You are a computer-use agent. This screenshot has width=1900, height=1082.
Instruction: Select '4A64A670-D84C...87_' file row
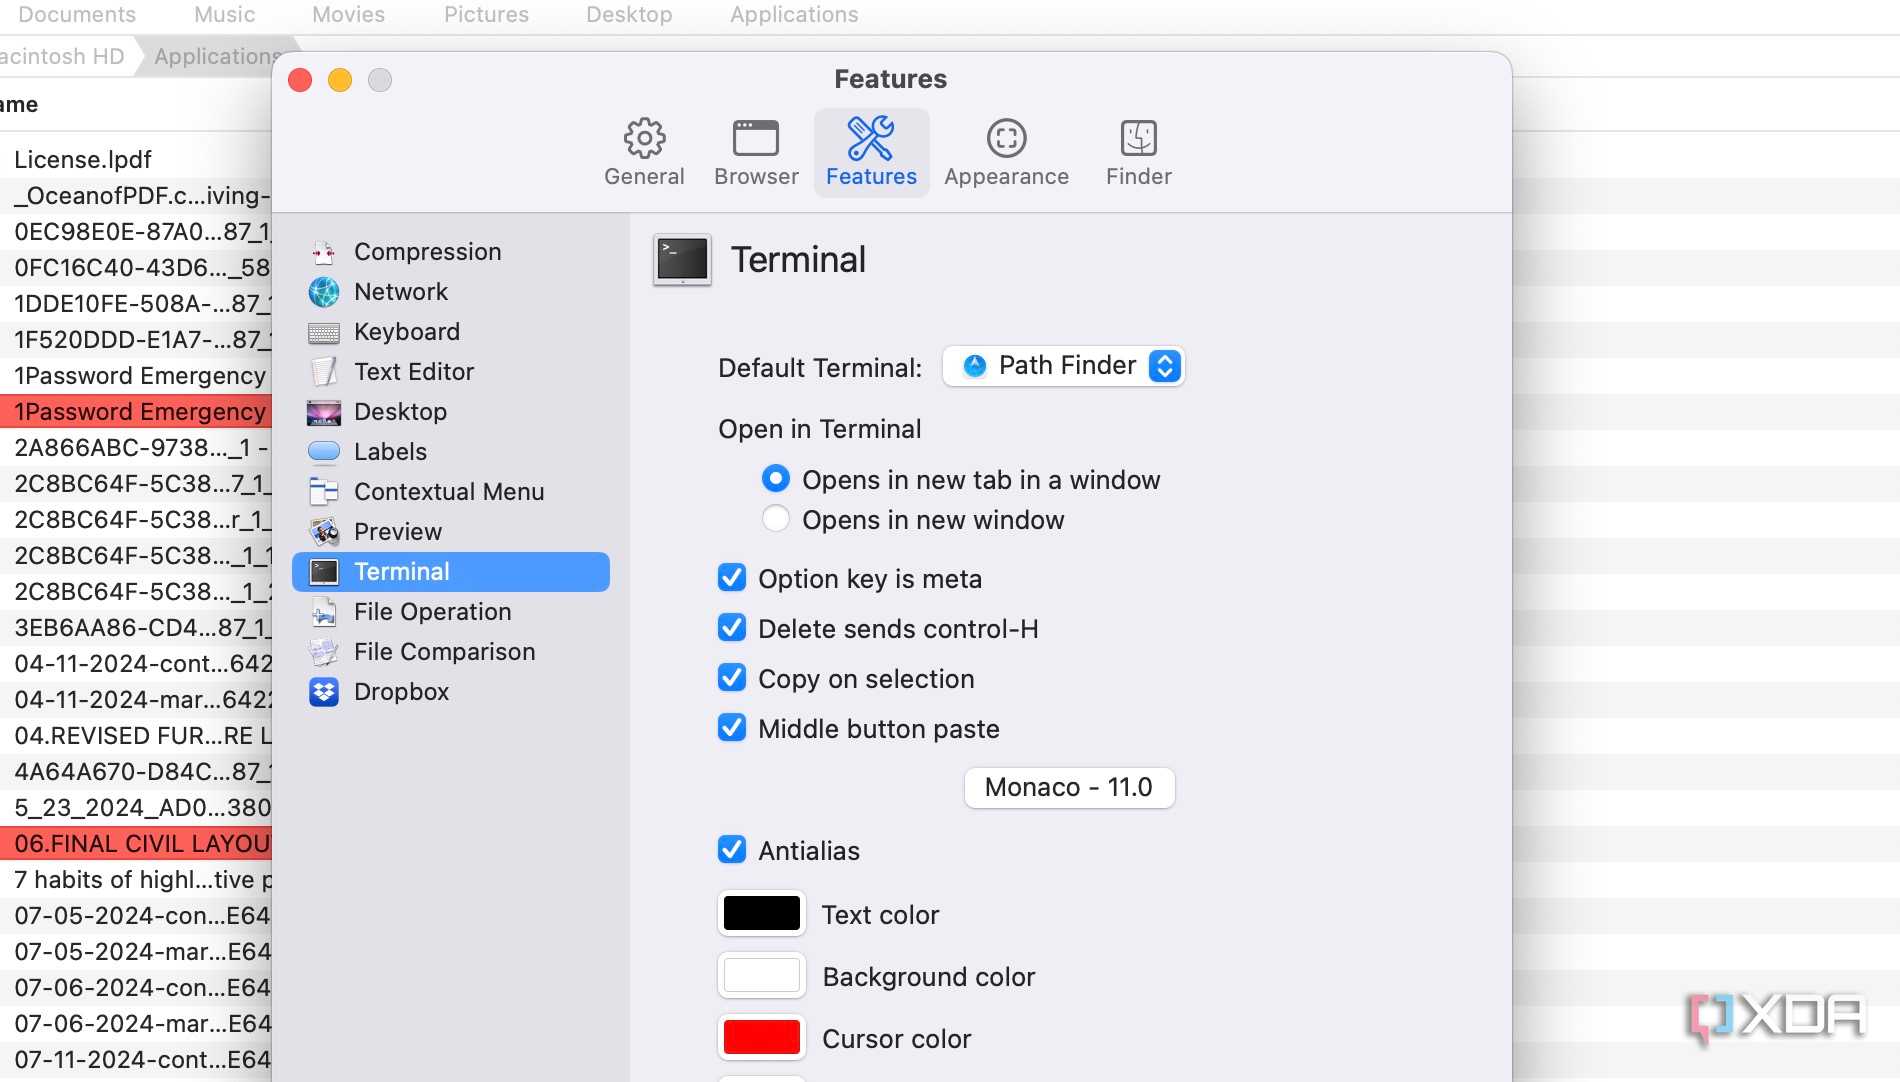tap(136, 772)
